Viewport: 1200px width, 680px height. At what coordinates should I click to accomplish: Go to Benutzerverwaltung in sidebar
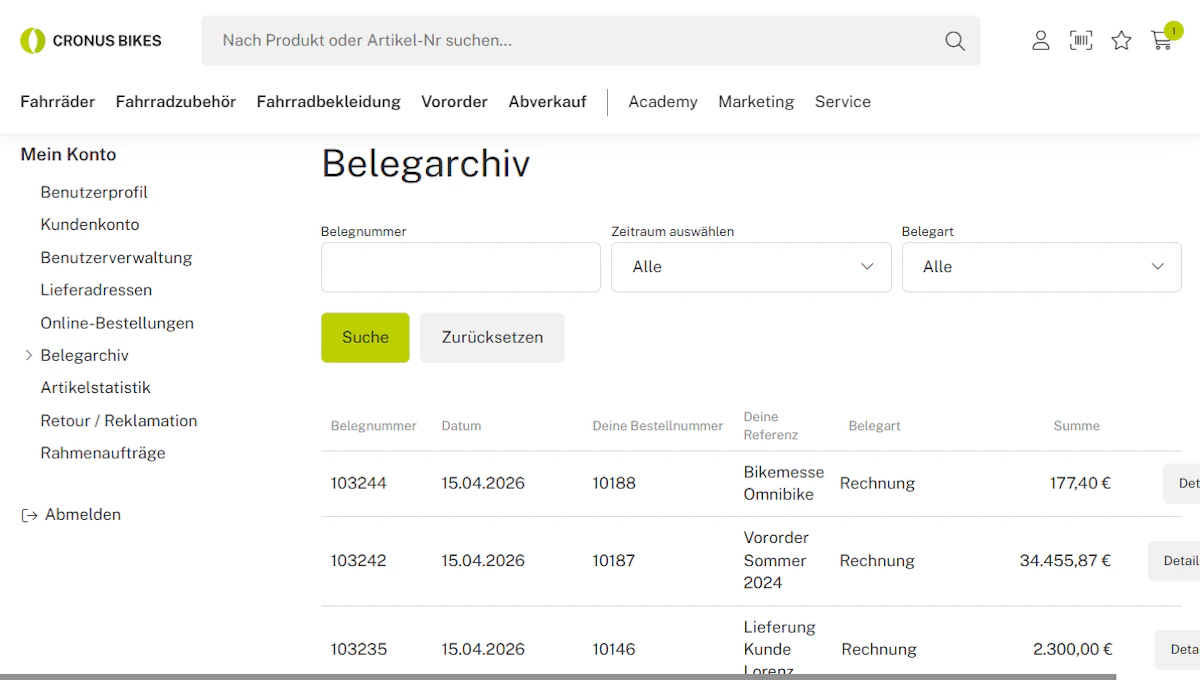(116, 258)
